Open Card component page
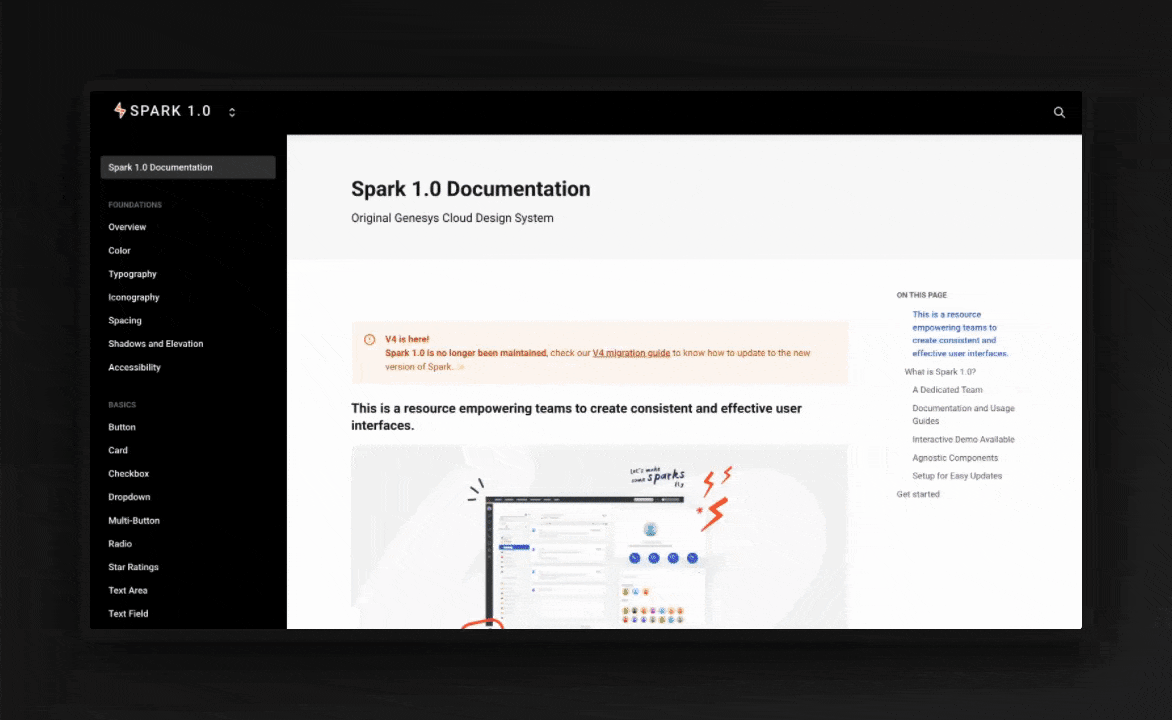Screen dimensions: 1172x720 click(118, 450)
